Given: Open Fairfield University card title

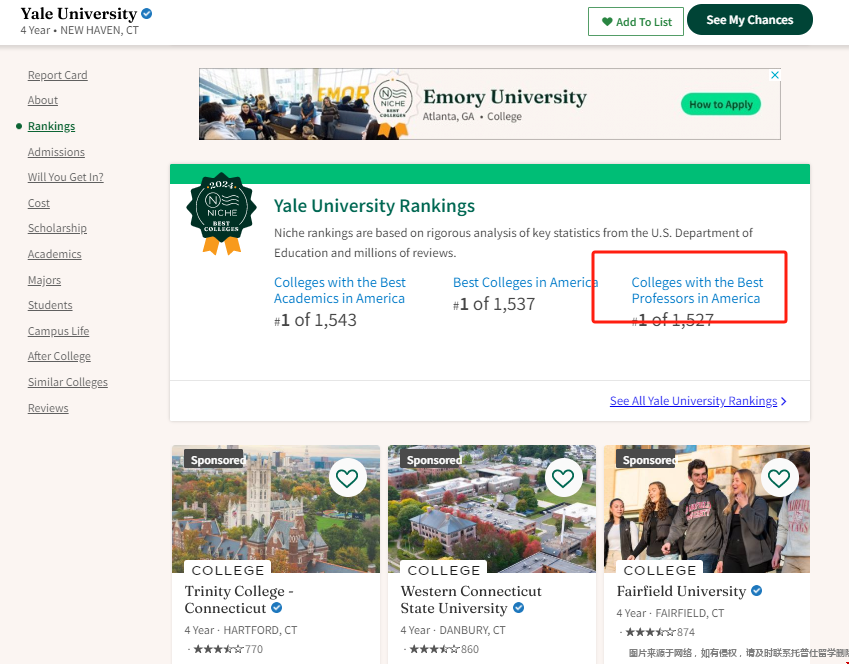Looking at the screenshot, I should (x=681, y=591).
